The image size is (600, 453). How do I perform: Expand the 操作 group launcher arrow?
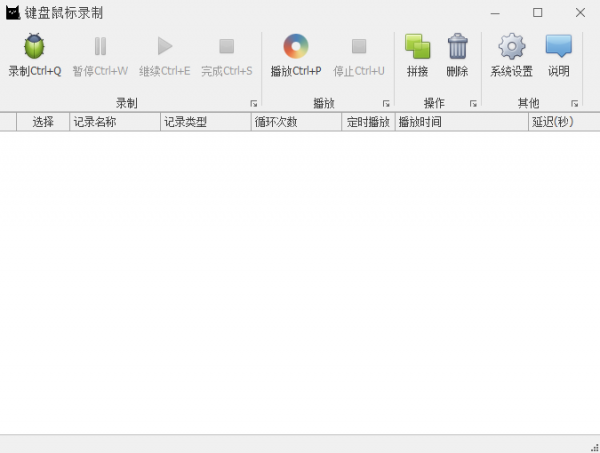click(473, 103)
